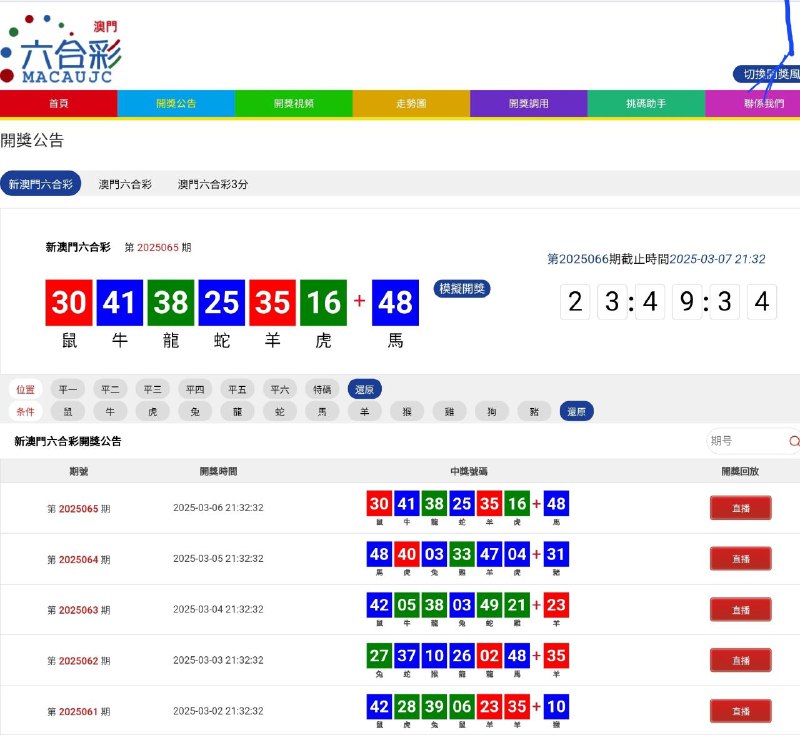Viewport: 800px width, 735px height.
Task: Toggle the 馬 zodiac condition filter
Action: pyautogui.click(x=322, y=412)
